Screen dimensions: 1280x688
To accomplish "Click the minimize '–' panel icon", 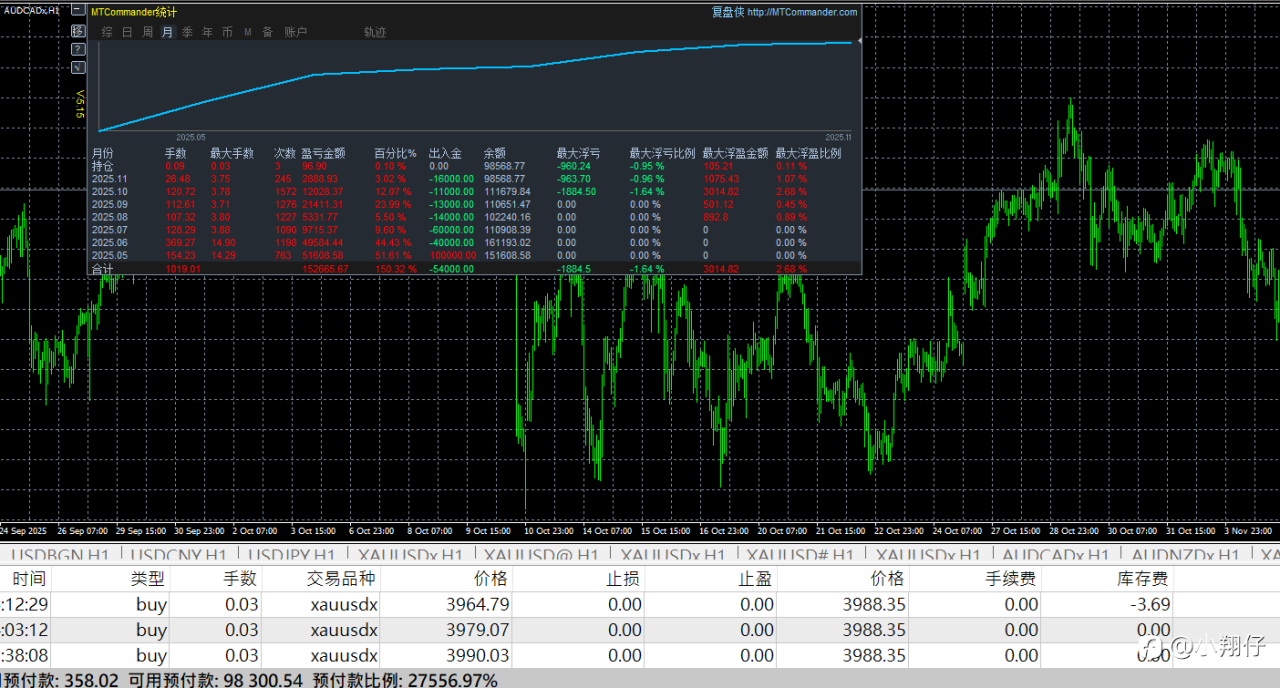I will [78, 12].
